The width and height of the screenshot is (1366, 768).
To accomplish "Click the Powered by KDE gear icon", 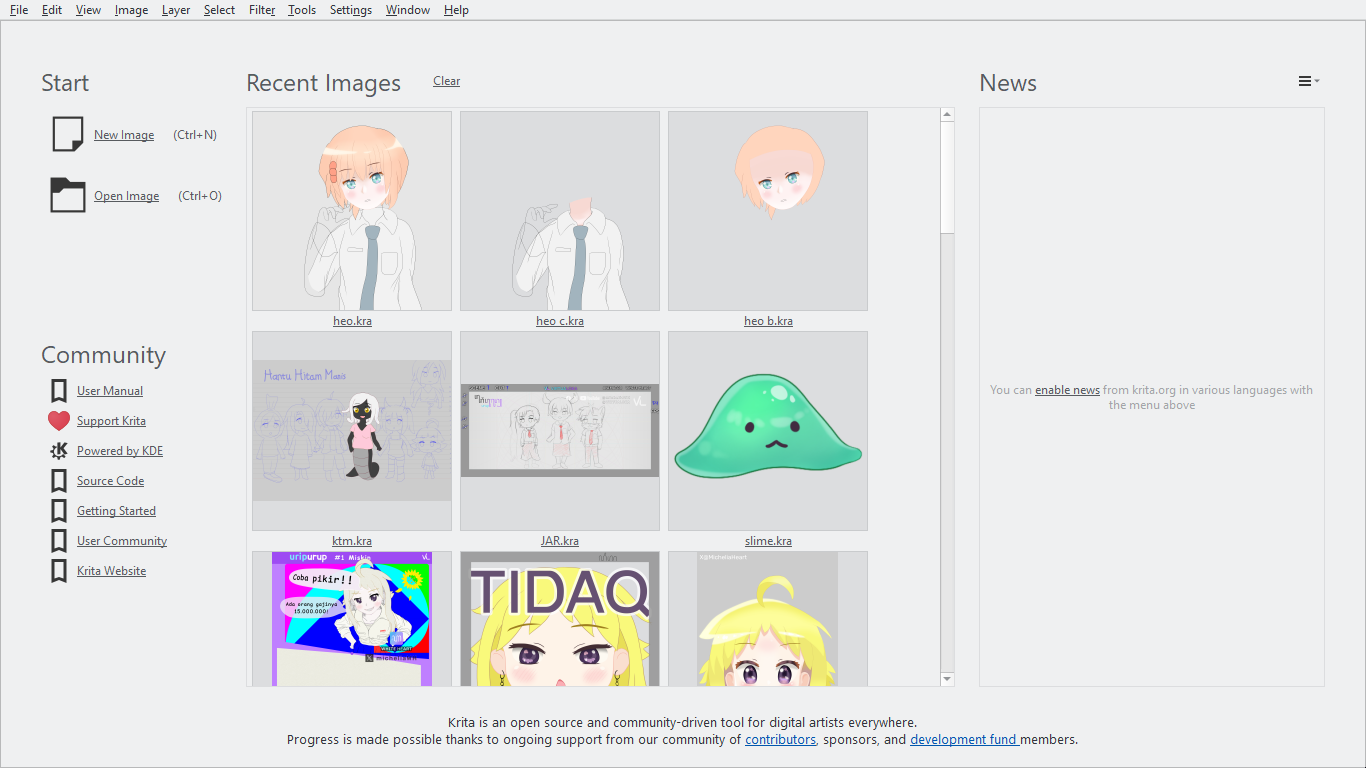I will click(59, 451).
